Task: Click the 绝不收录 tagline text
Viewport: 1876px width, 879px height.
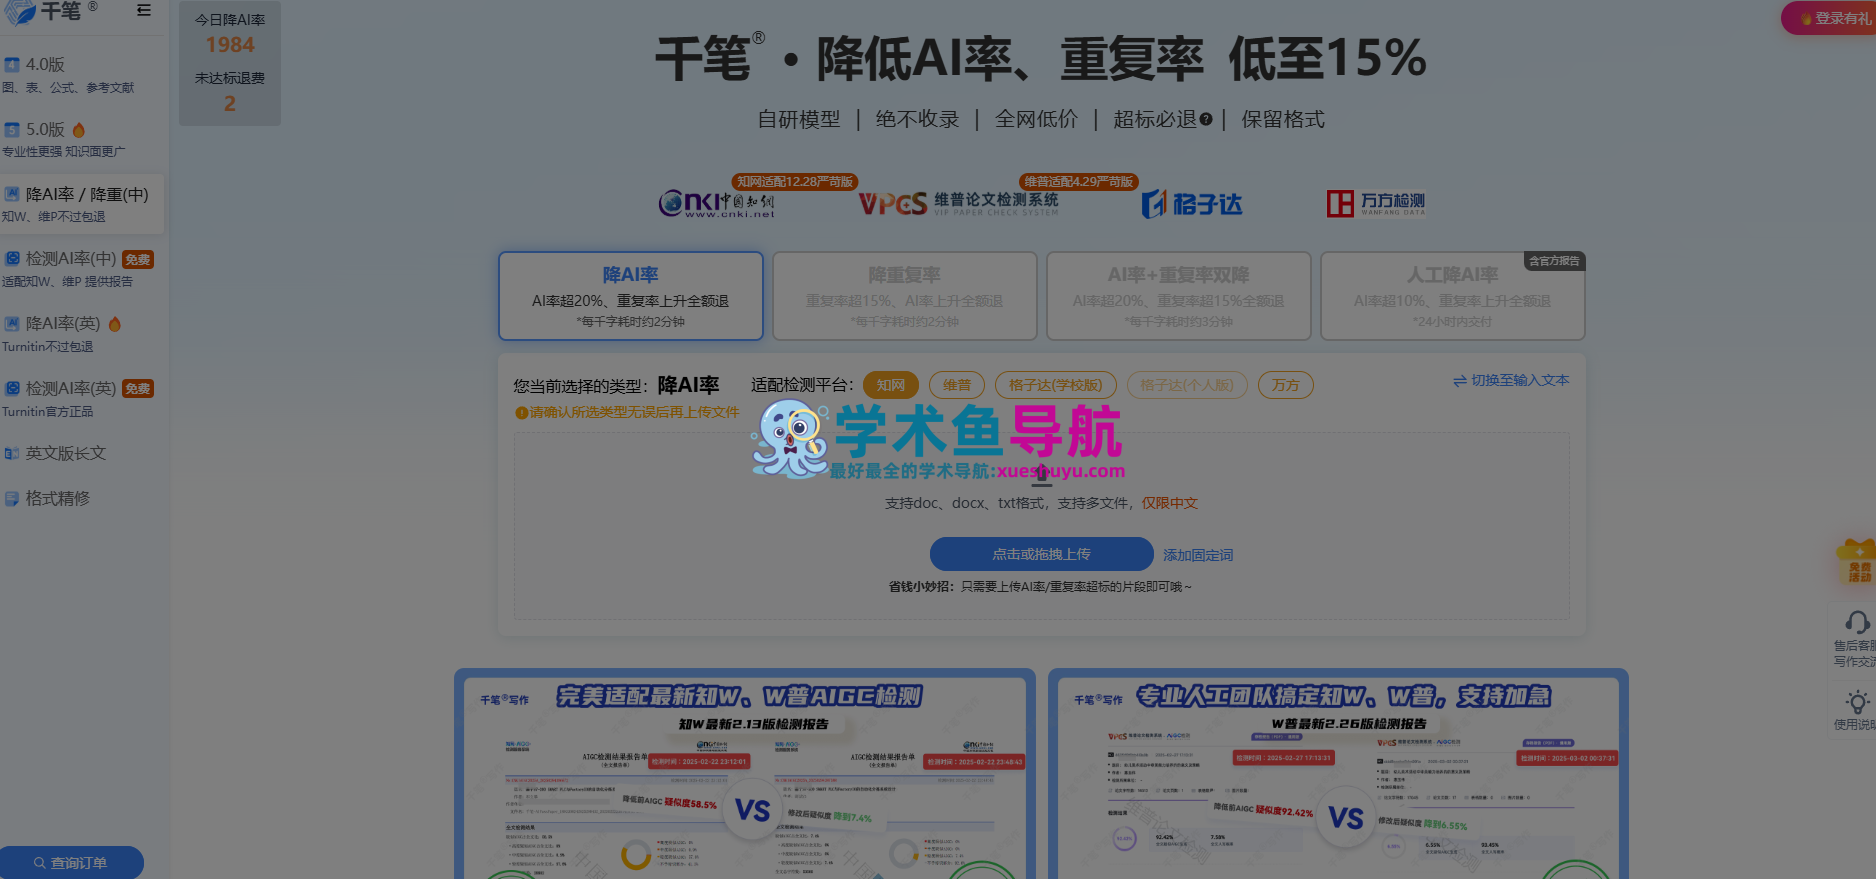Action: pos(917,120)
